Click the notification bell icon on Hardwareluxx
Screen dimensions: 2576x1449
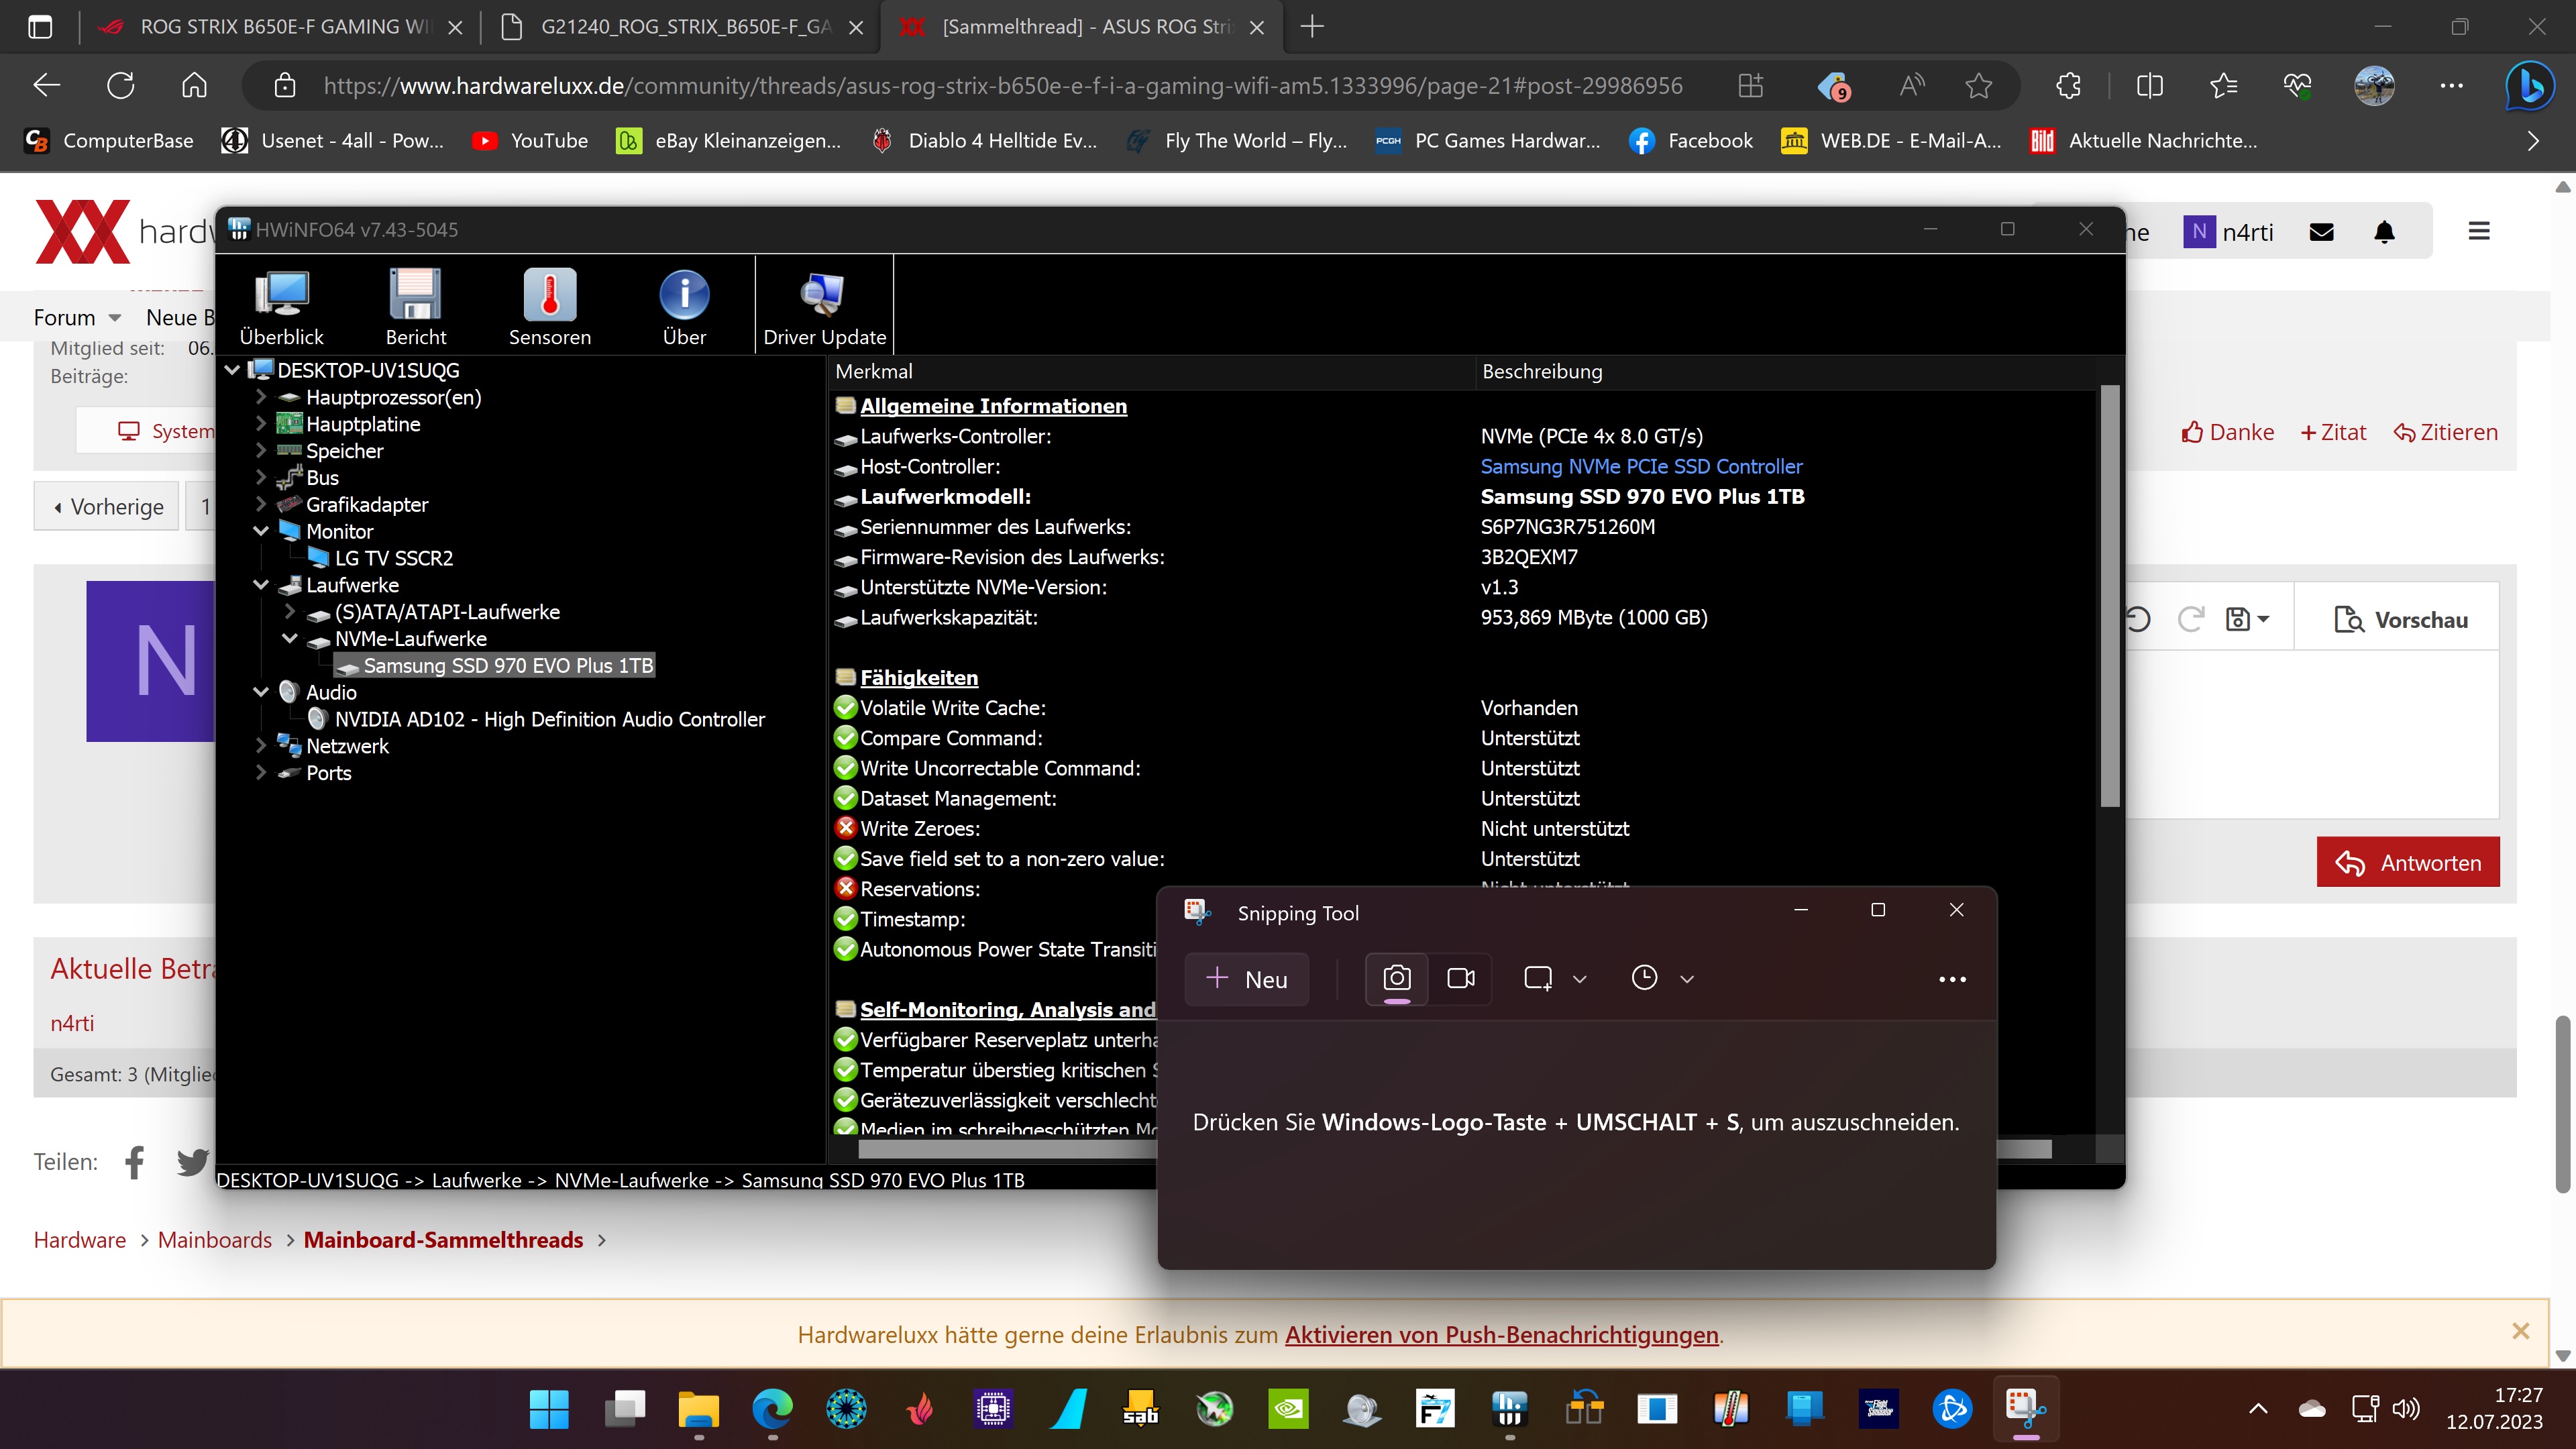coord(2384,232)
